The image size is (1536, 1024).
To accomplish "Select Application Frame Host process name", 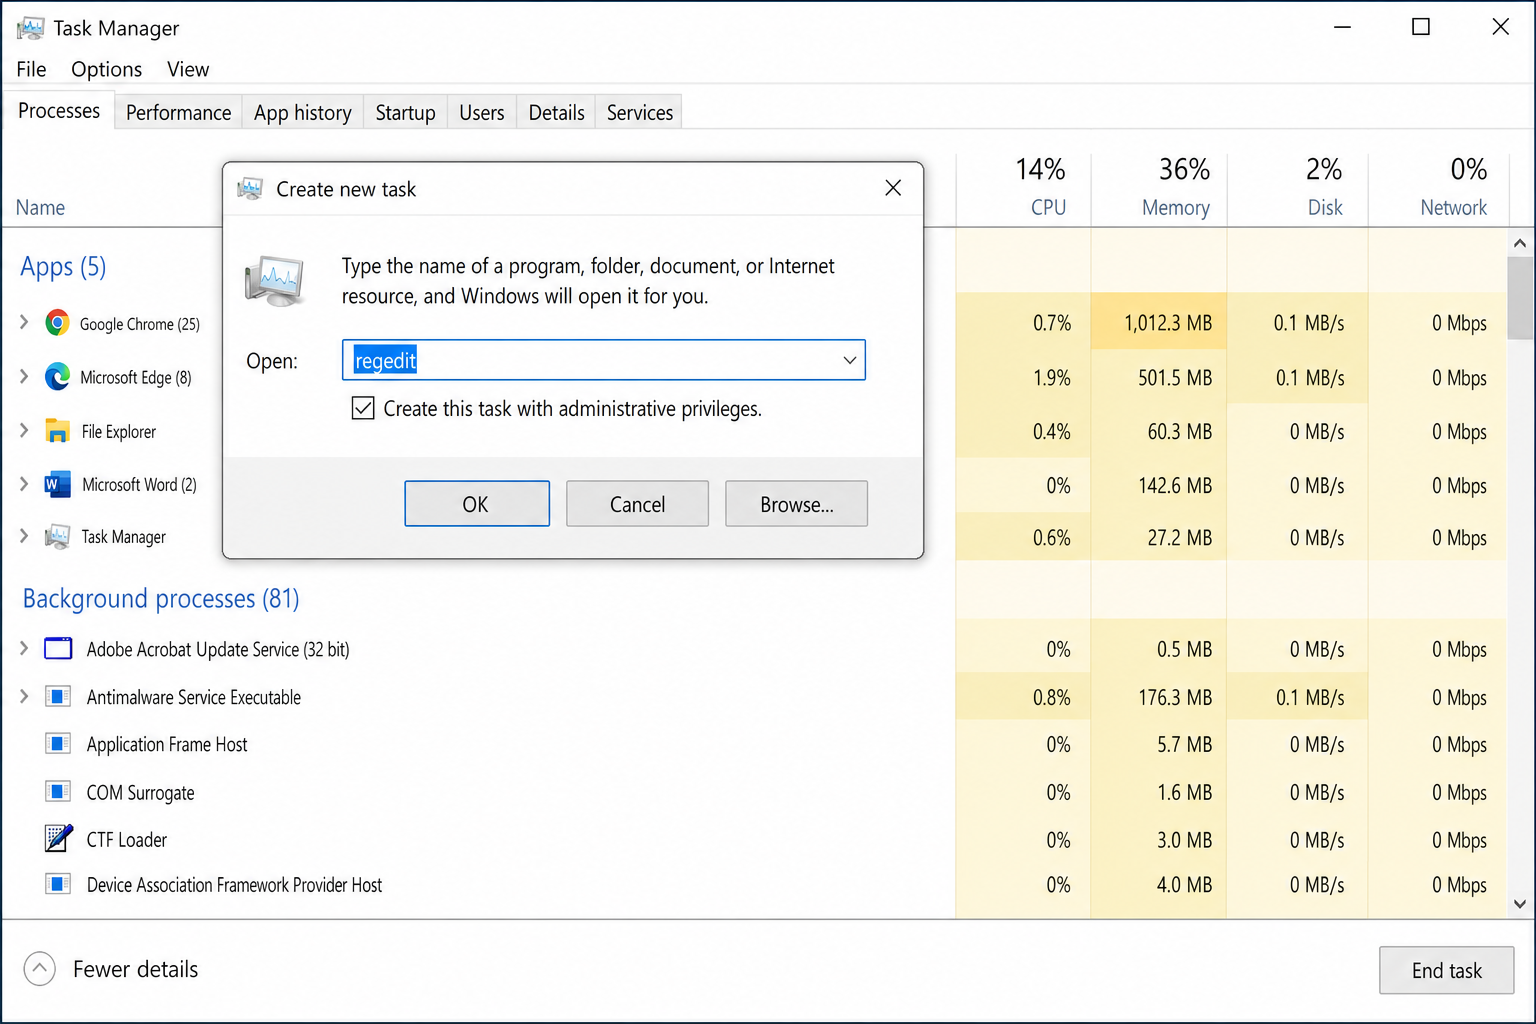I will [x=167, y=745].
